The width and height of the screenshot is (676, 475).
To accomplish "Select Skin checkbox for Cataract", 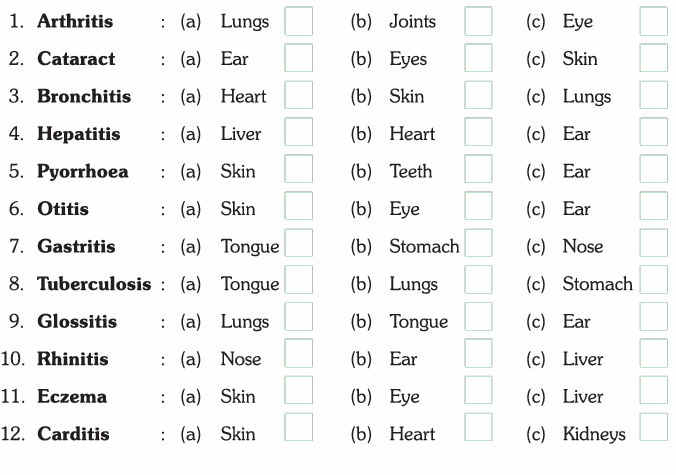I will click(x=653, y=58).
